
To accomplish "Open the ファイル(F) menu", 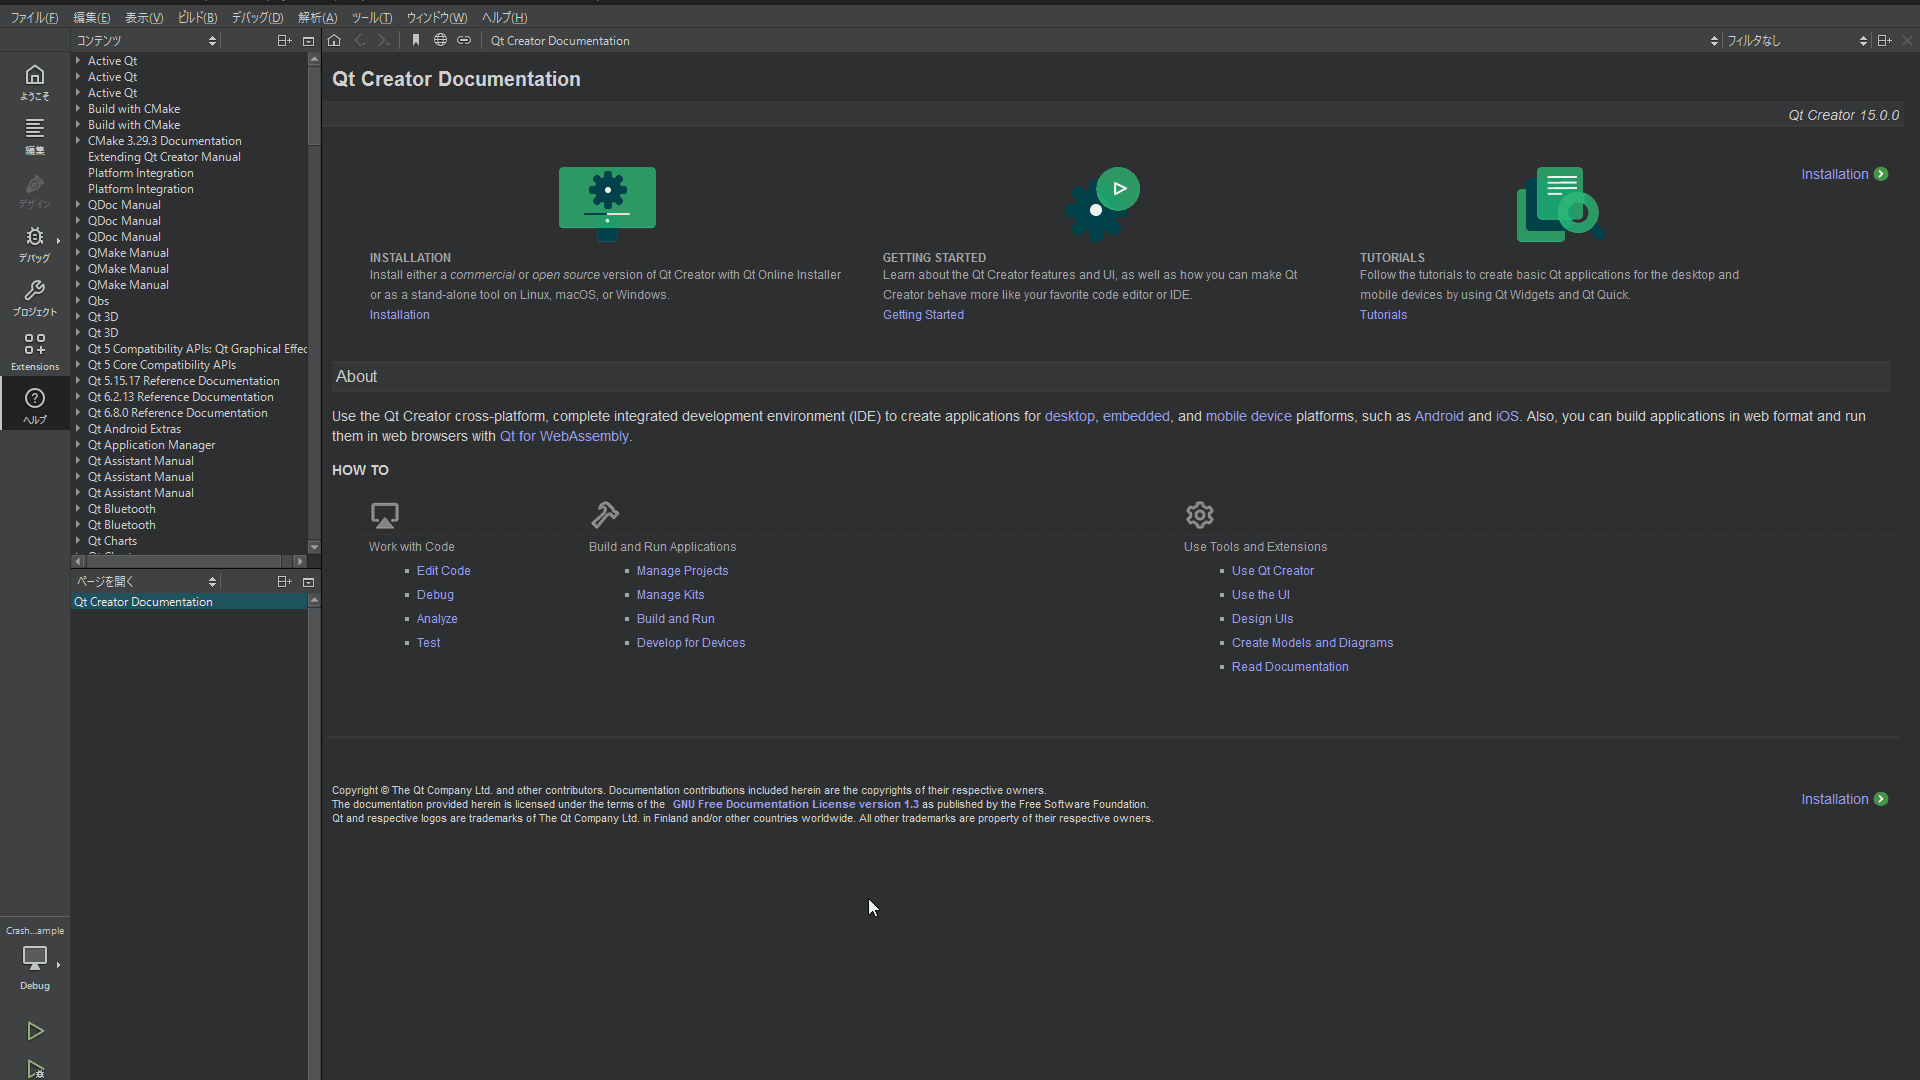I will (34, 18).
